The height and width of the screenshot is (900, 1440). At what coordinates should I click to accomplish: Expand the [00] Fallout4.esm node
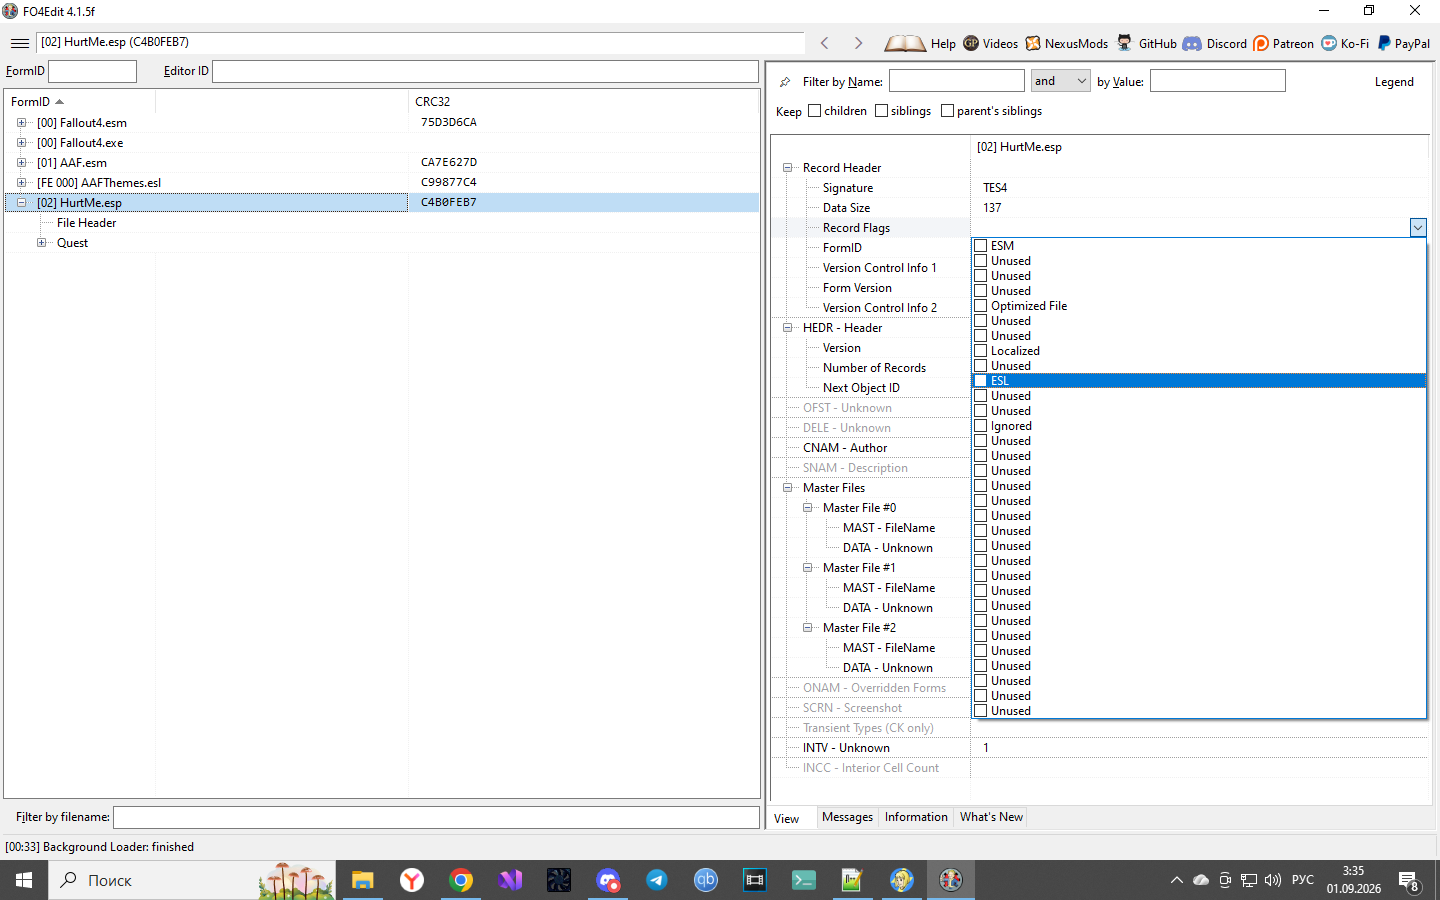(21, 123)
